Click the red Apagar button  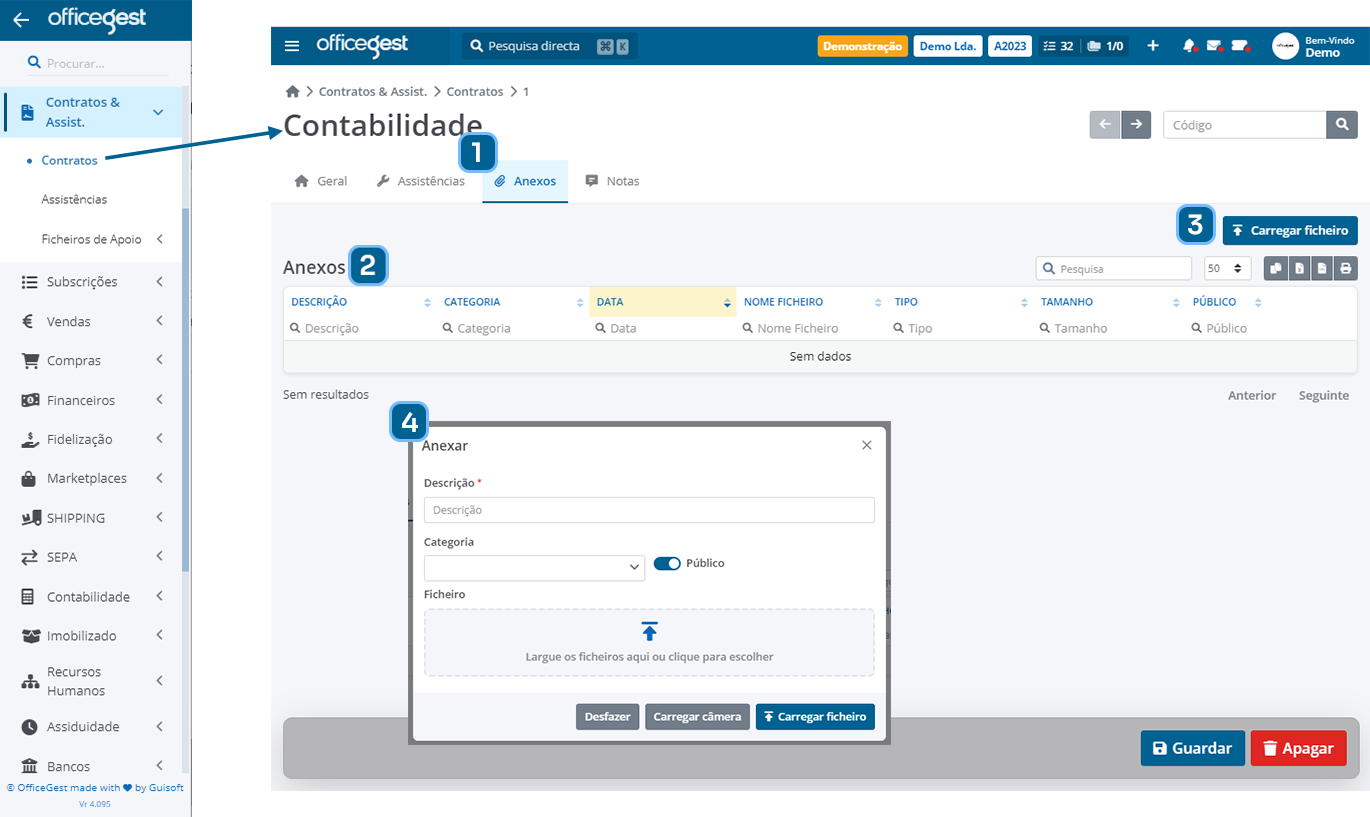[x=1298, y=747]
